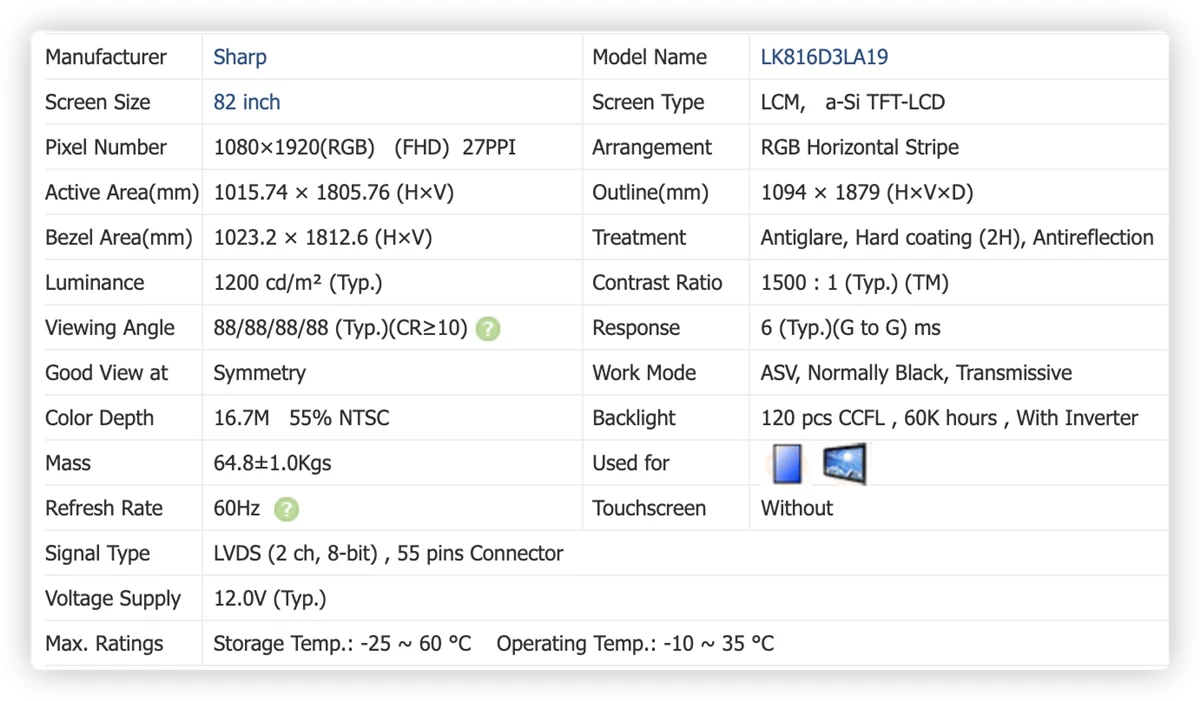Select the '1500 : 1 (Typ.) (TM)' value

coord(855,283)
